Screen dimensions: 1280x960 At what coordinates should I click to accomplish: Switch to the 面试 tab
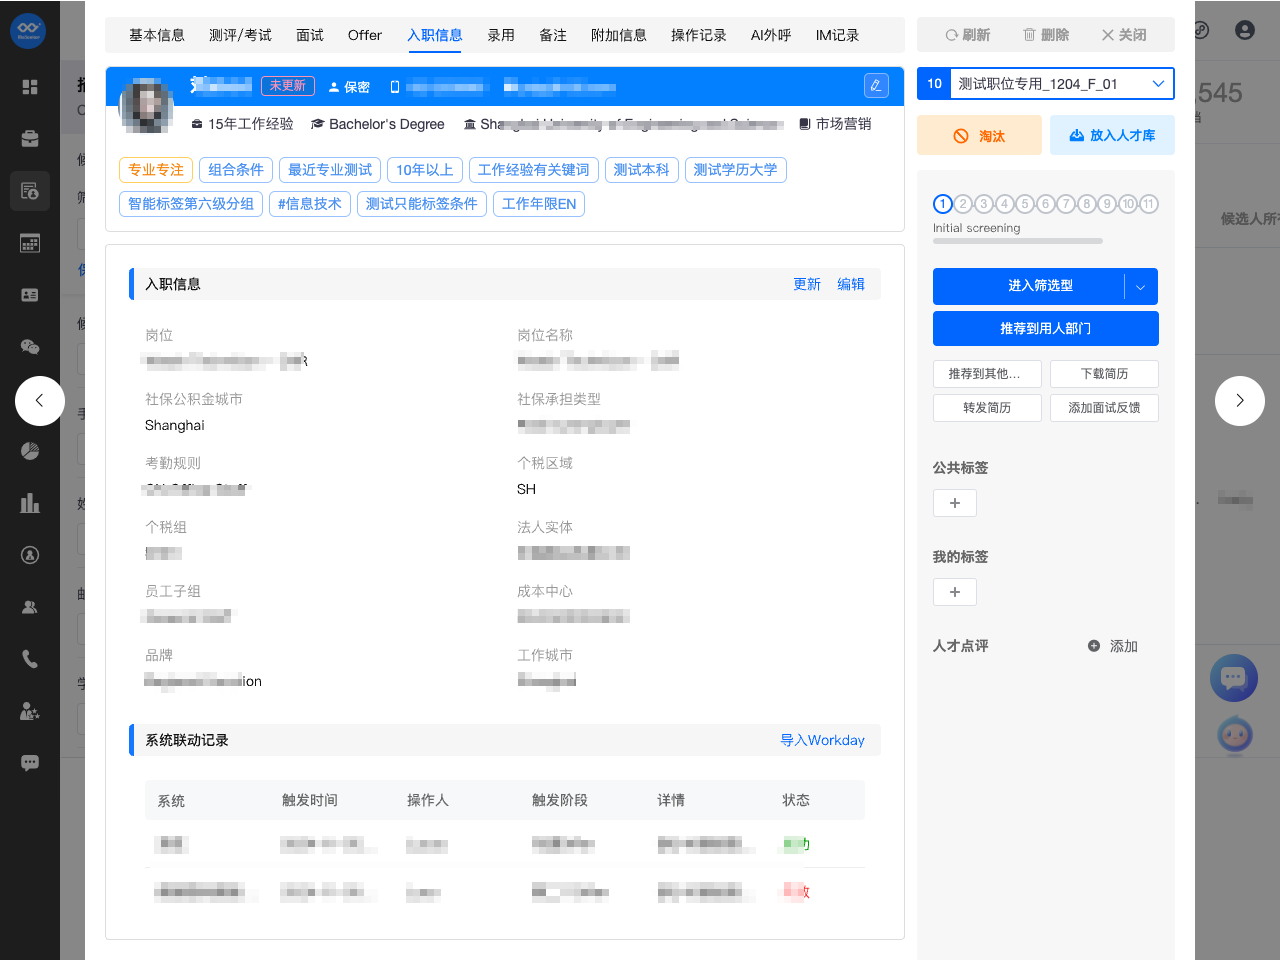(x=310, y=35)
